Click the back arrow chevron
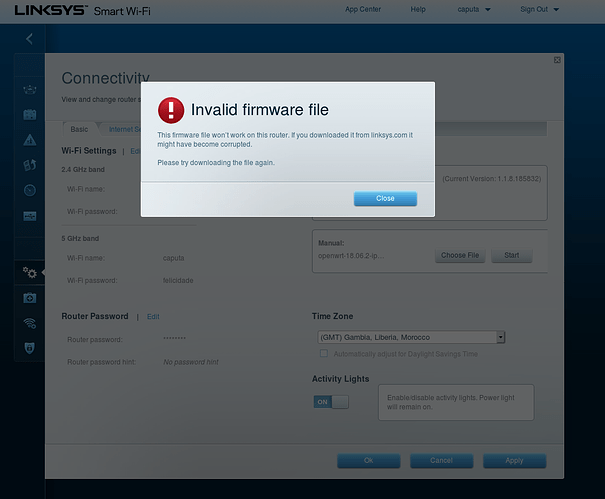This screenshot has height=499, width=605. tap(29, 39)
